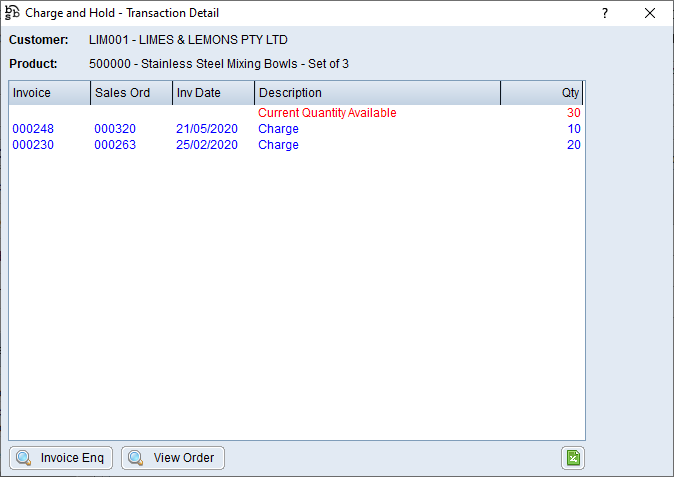Click the Invoice Enq button
The height and width of the screenshot is (477, 674).
61,458
